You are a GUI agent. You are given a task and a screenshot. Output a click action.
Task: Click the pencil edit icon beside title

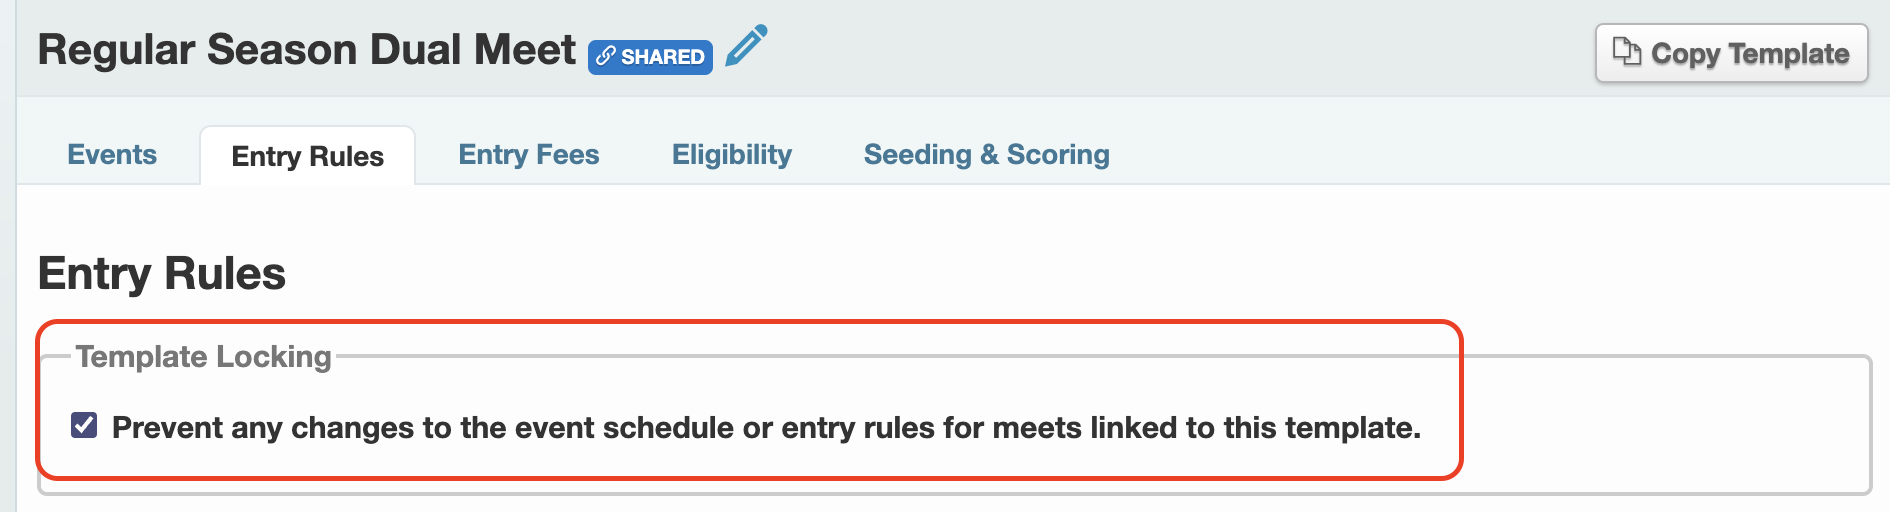tap(746, 46)
